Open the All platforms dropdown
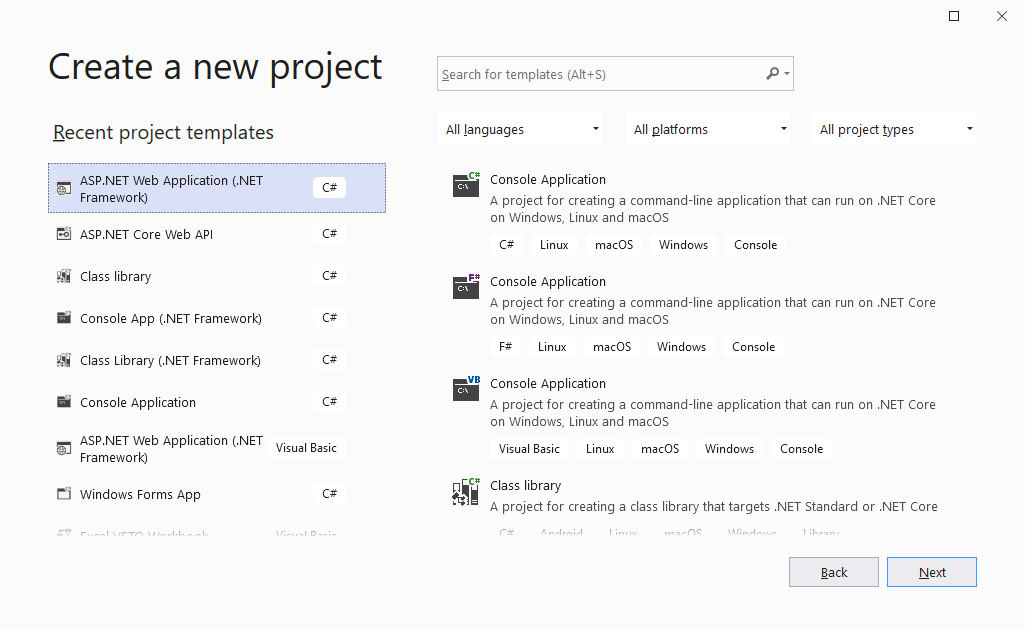Image resolution: width=1025 pixels, height=630 pixels. click(708, 129)
